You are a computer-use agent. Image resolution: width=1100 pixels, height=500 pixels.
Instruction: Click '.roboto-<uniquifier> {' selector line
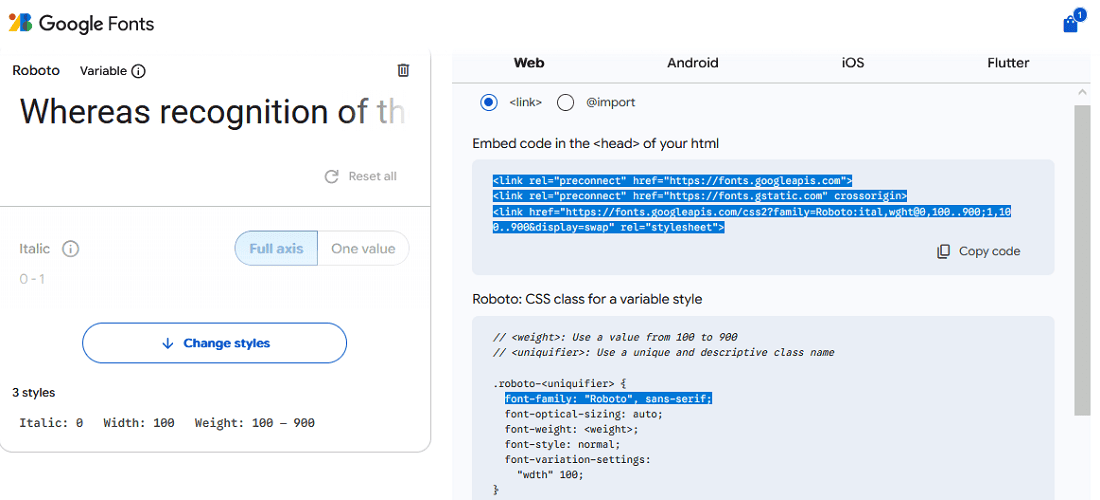point(559,383)
